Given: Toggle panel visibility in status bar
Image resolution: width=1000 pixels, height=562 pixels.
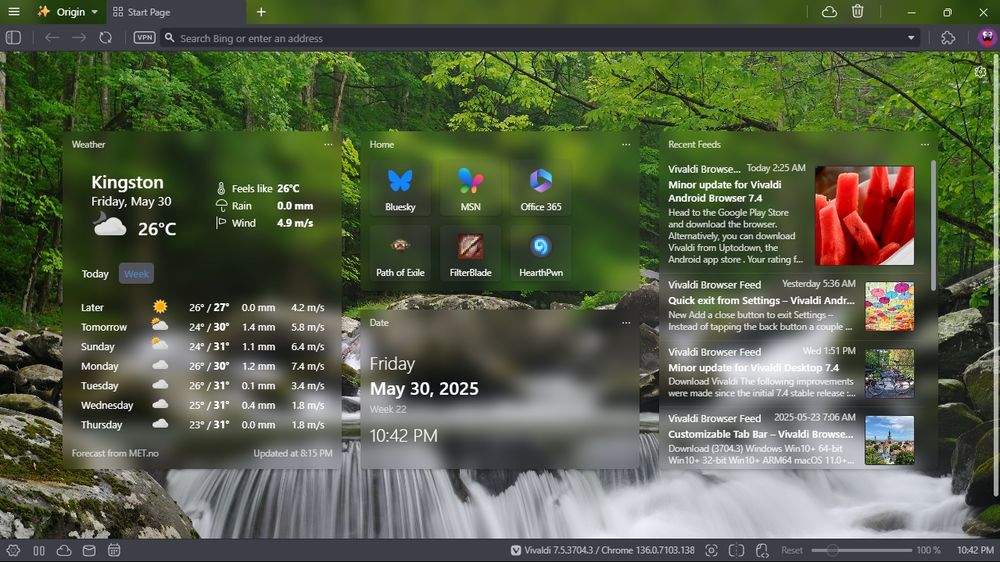Looking at the screenshot, I should 39,551.
